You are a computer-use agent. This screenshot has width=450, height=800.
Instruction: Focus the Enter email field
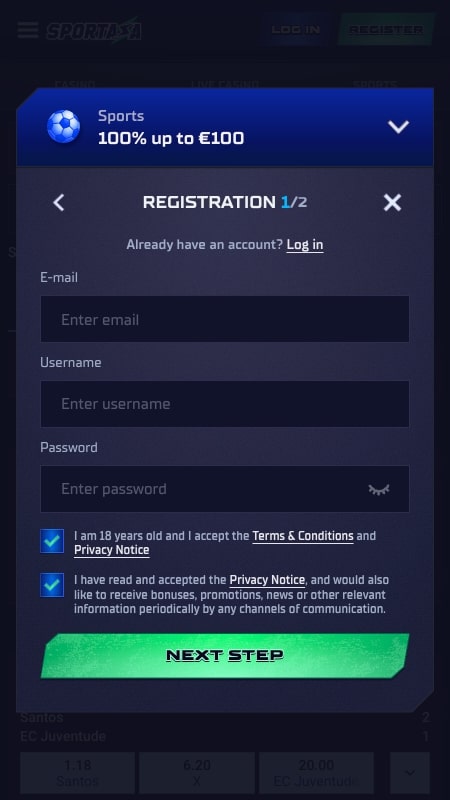pos(225,319)
